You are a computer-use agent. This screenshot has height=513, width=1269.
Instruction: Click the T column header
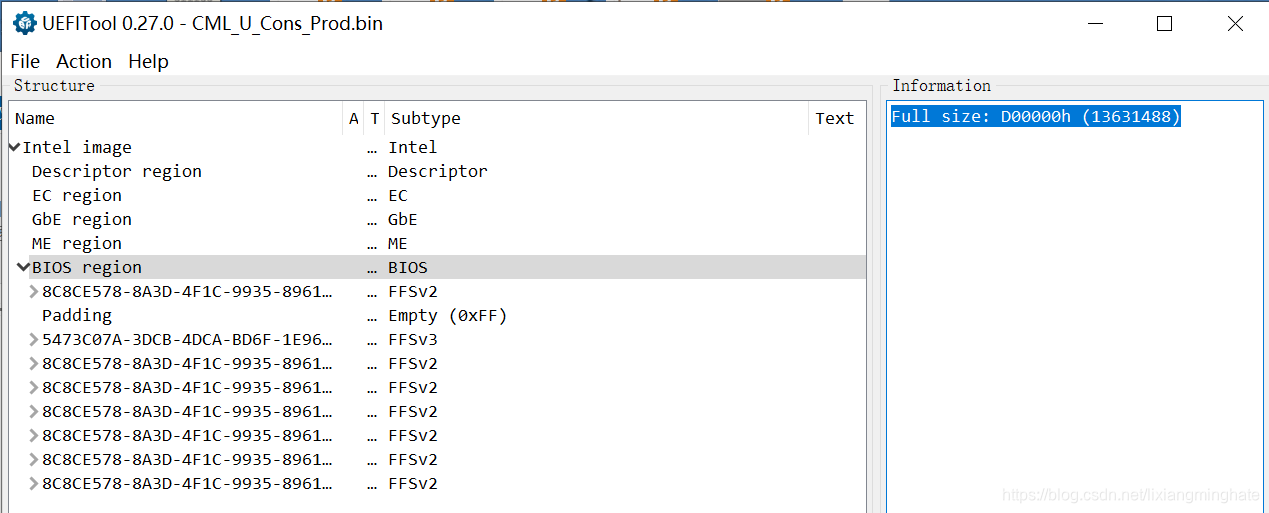[x=374, y=118]
